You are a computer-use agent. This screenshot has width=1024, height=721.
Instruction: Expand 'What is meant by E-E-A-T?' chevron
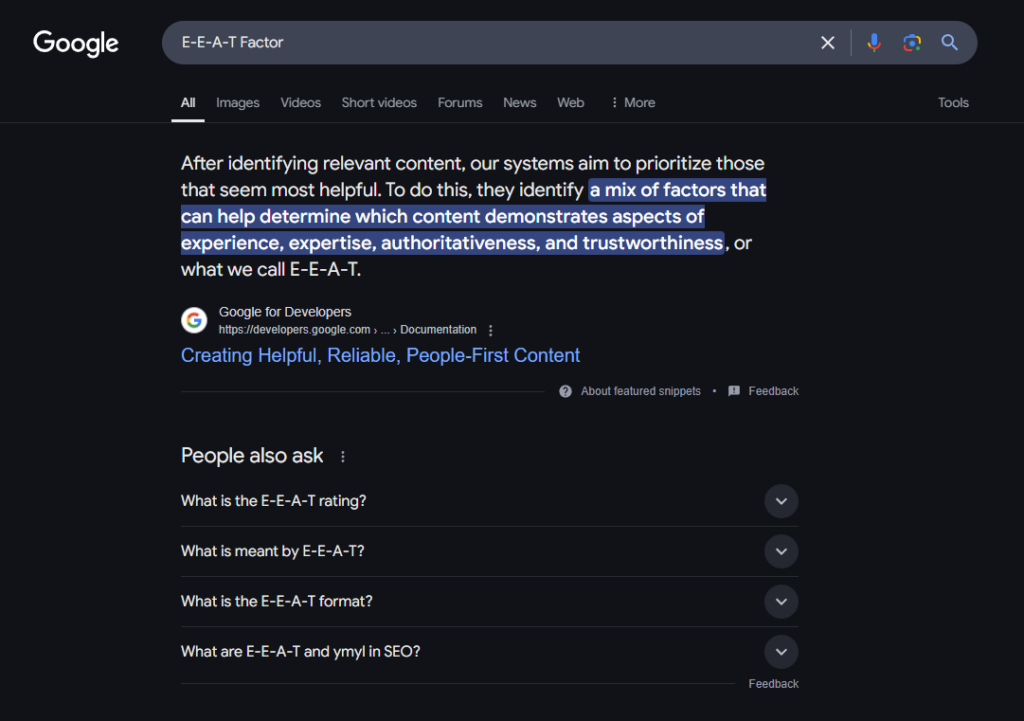(781, 552)
